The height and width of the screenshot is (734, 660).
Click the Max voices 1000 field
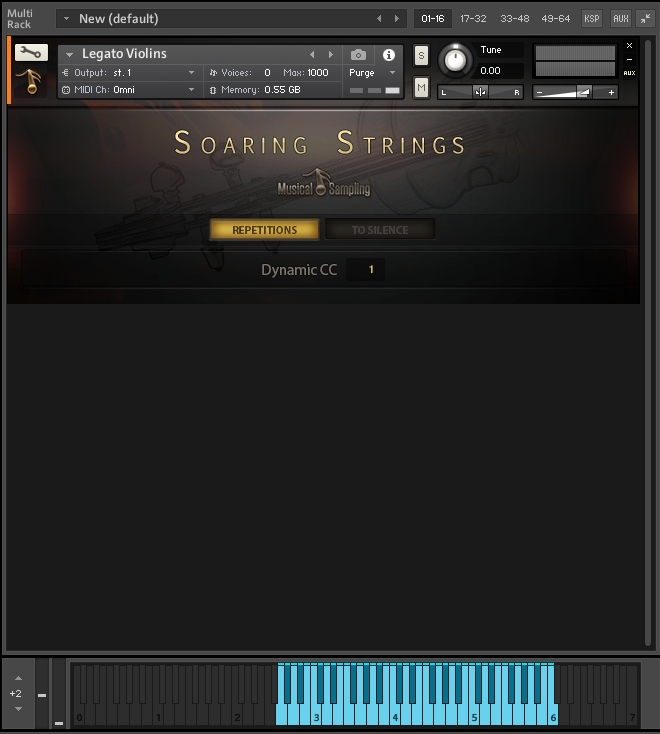pos(318,73)
